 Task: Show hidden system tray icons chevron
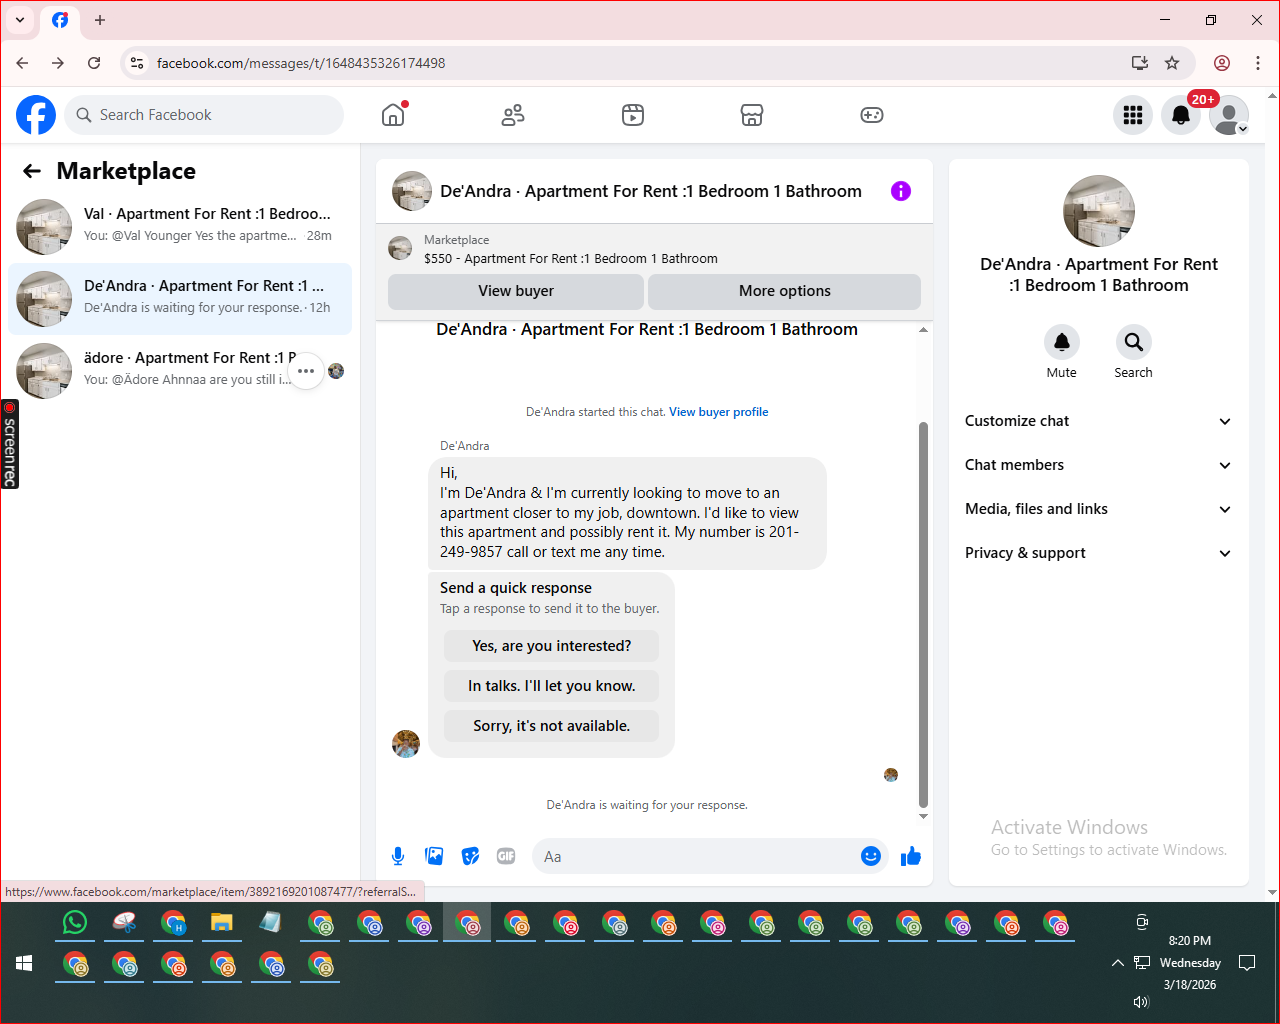pyautogui.click(x=1117, y=963)
